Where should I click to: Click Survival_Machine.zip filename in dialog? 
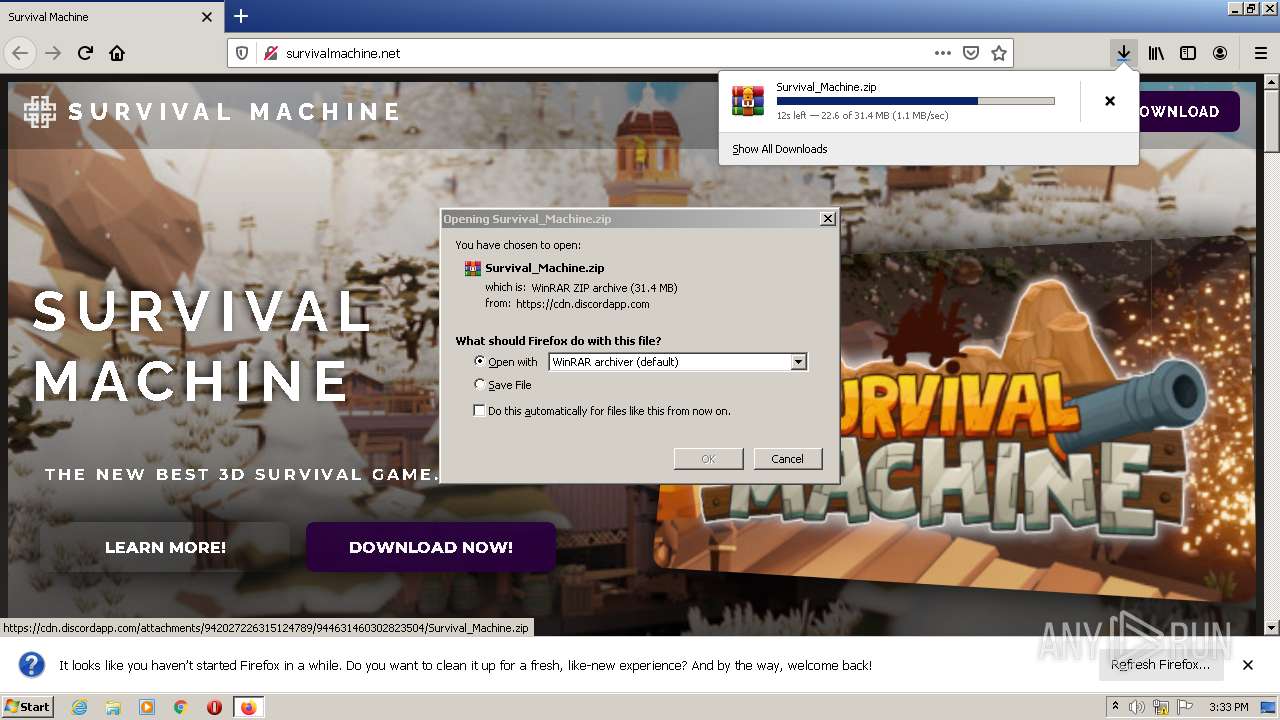pos(544,268)
